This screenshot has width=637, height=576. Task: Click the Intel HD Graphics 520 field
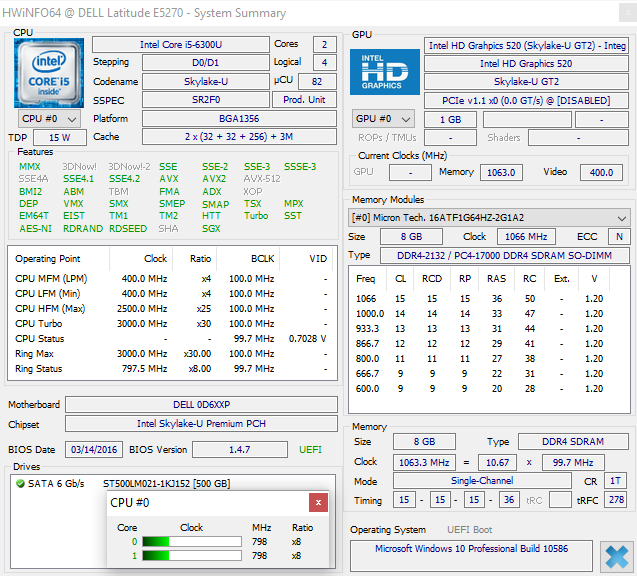(x=526, y=64)
